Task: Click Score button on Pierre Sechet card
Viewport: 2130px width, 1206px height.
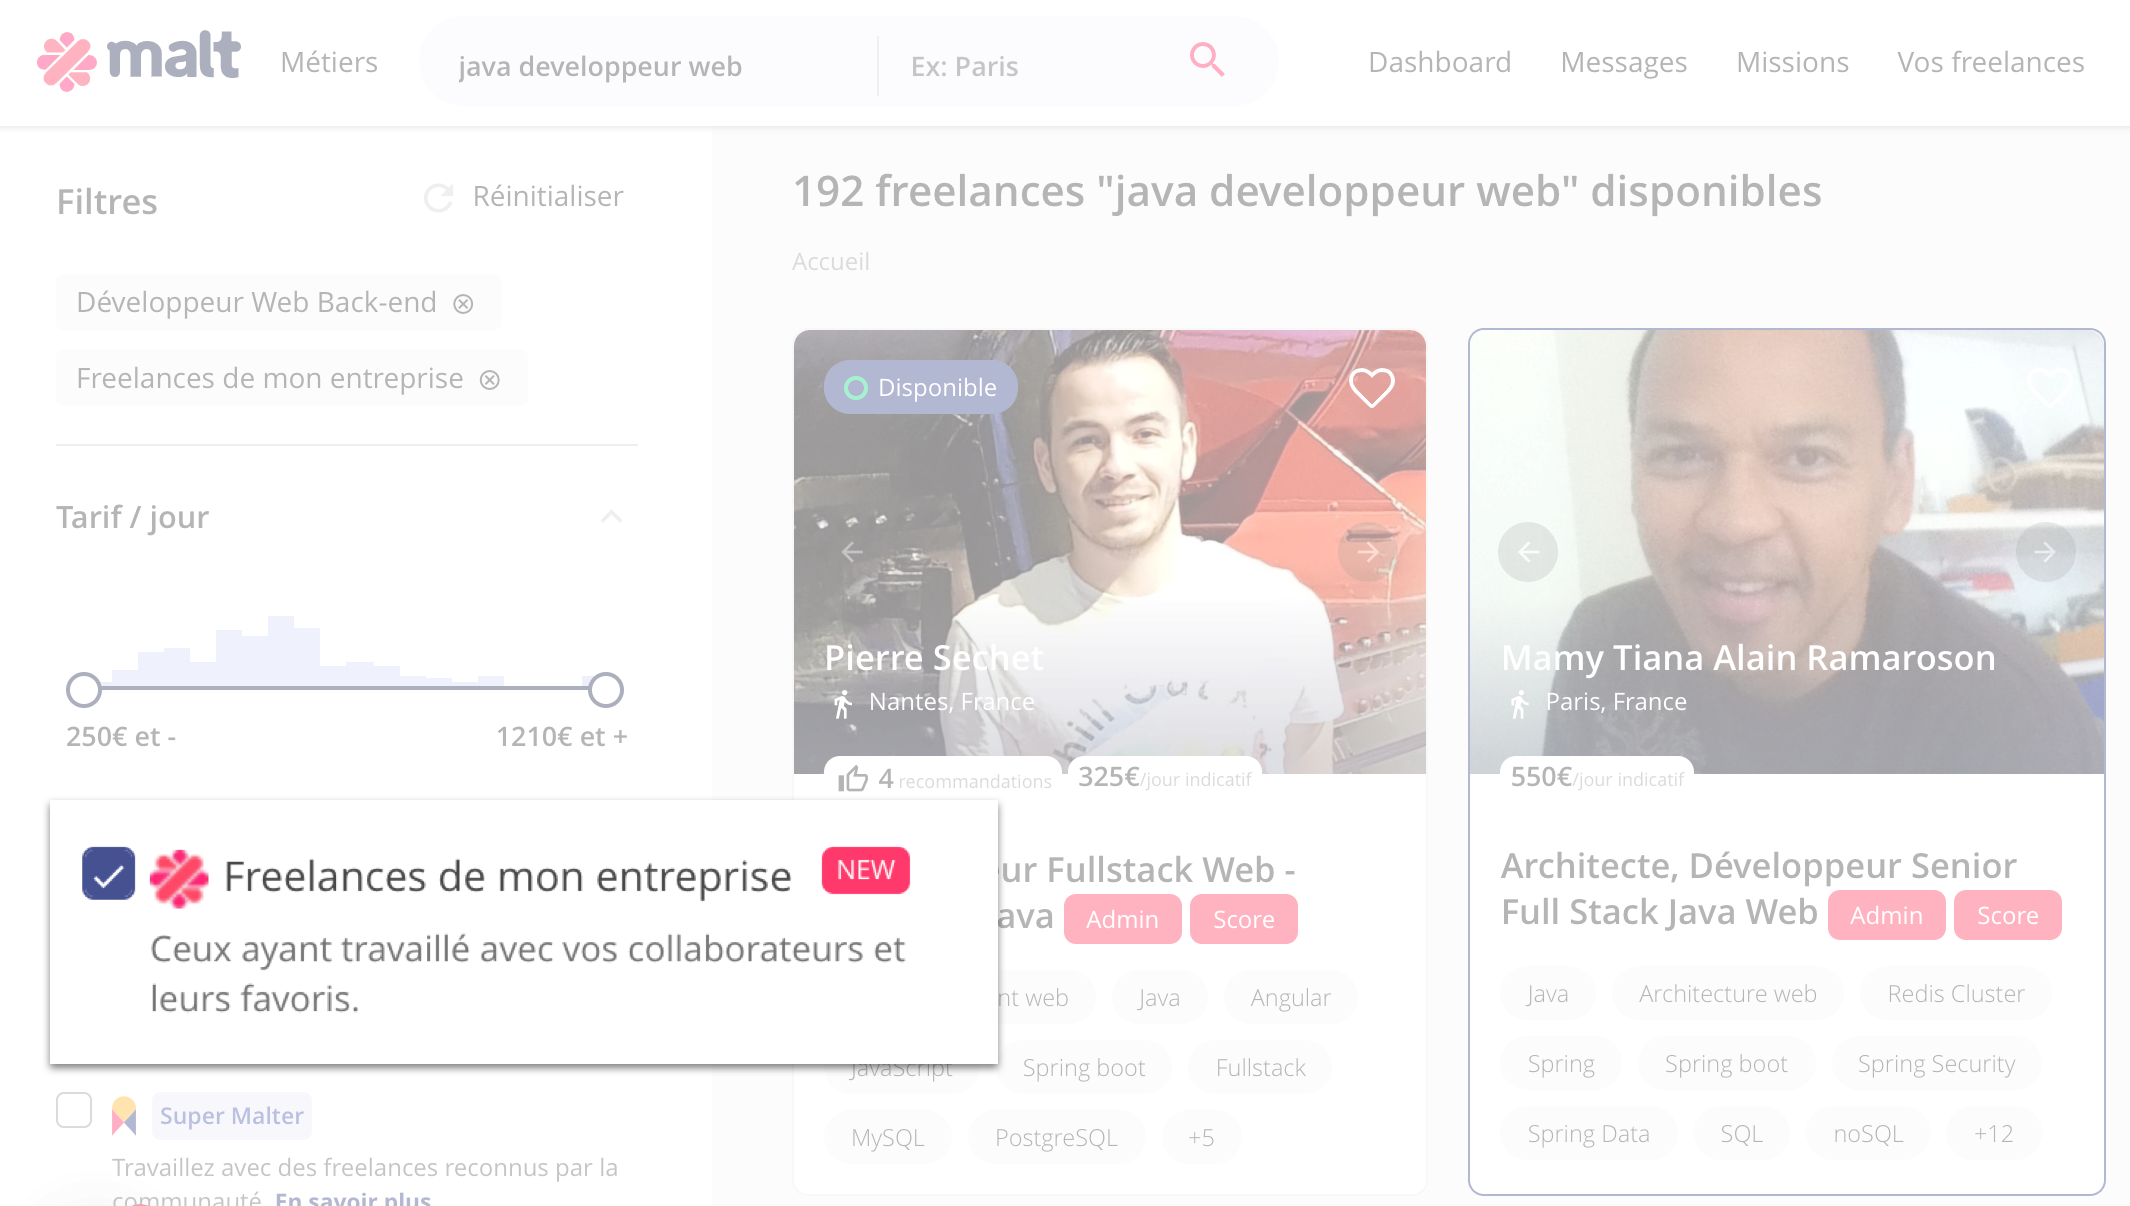Action: click(x=1243, y=919)
